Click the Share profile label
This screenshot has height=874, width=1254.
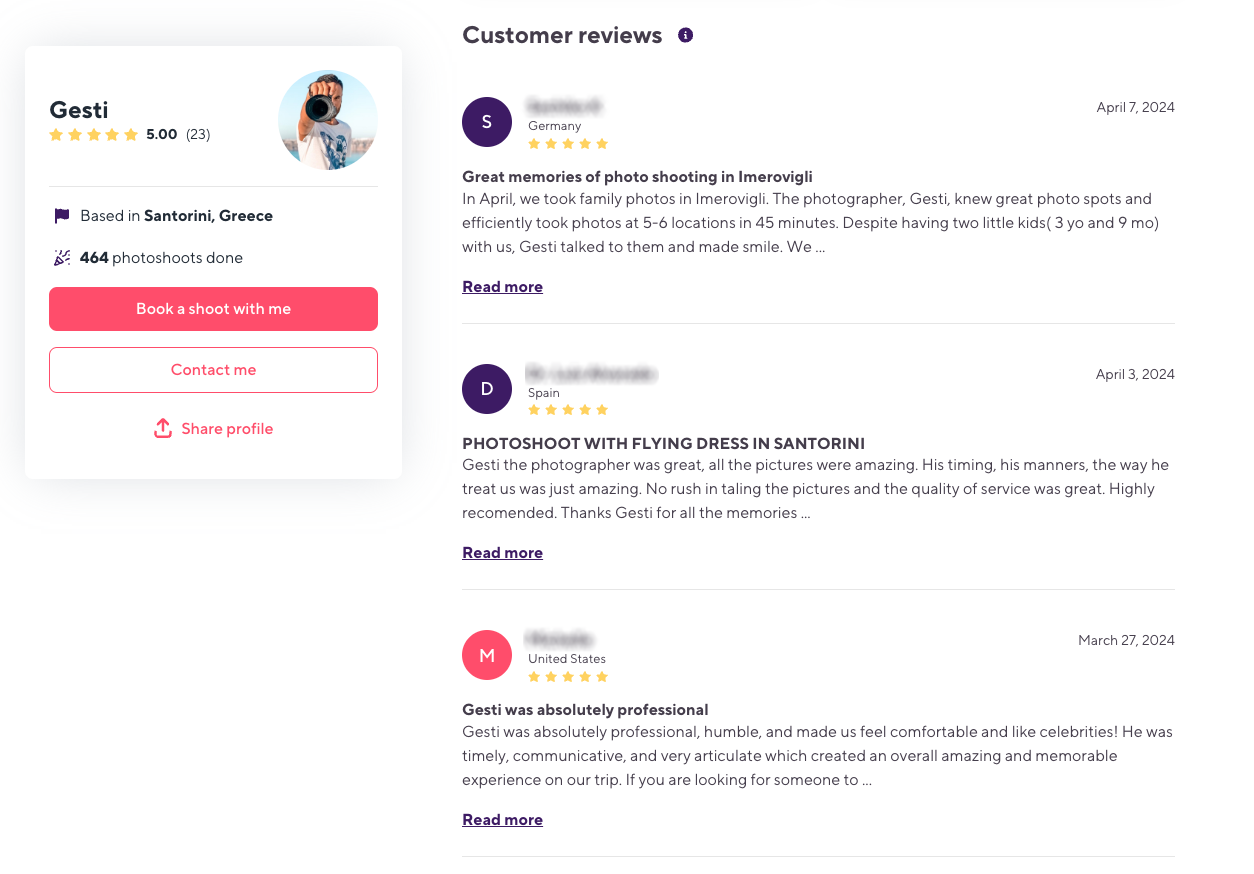coord(227,428)
